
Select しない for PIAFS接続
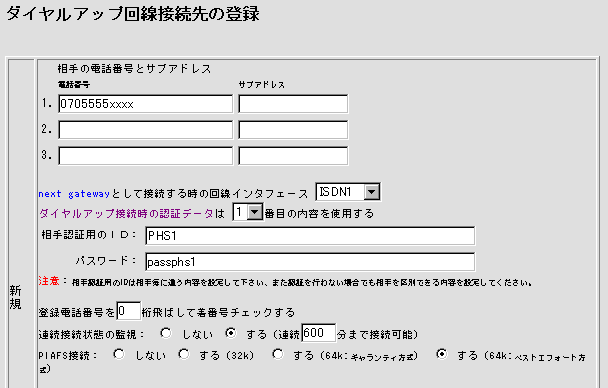(x=119, y=354)
